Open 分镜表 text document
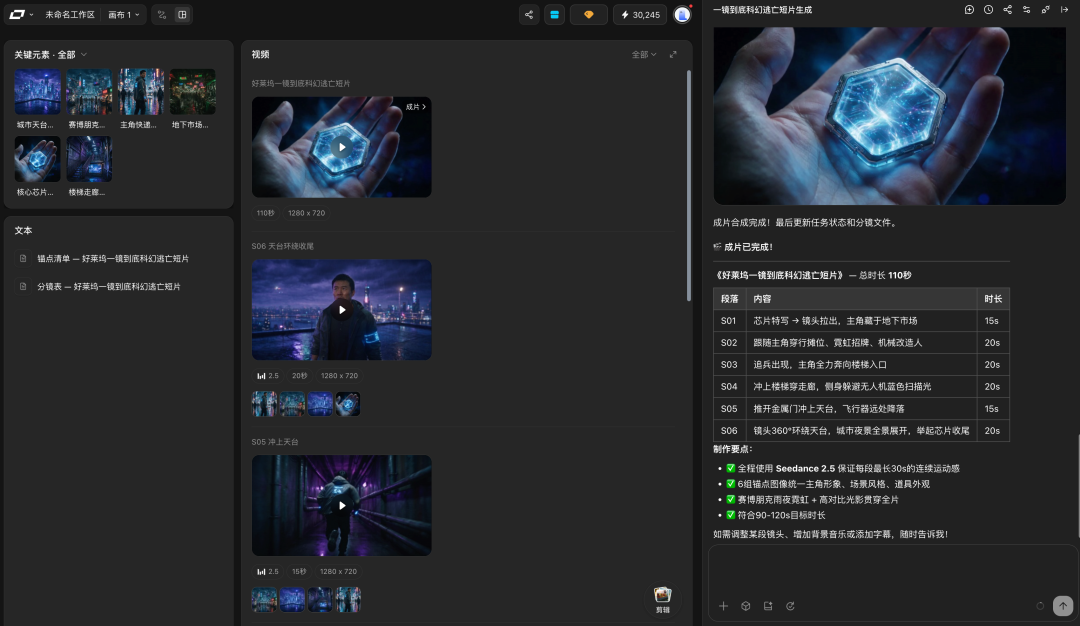Image resolution: width=1080 pixels, height=626 pixels. (109, 286)
